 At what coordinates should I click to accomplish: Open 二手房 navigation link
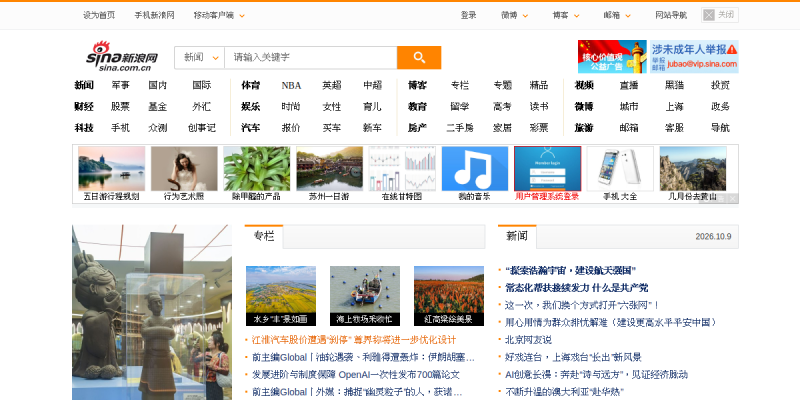click(x=460, y=128)
